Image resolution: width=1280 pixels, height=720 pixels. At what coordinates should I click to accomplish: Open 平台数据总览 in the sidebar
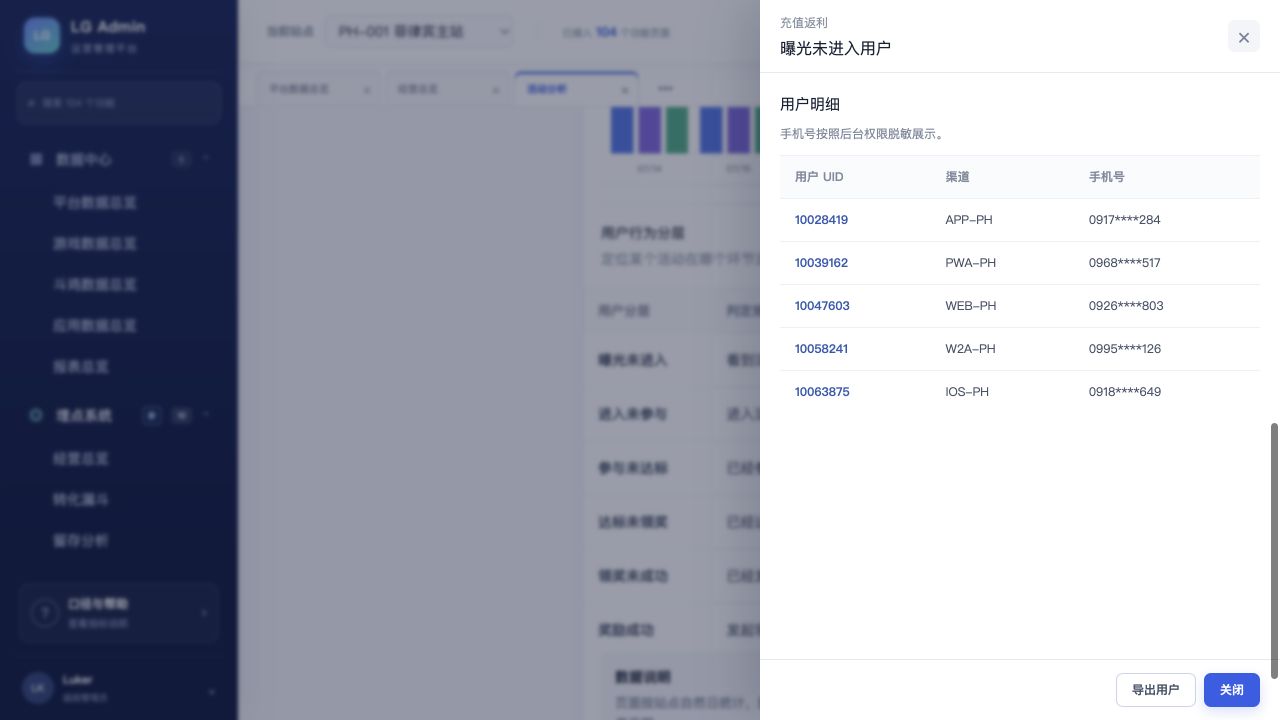95,202
